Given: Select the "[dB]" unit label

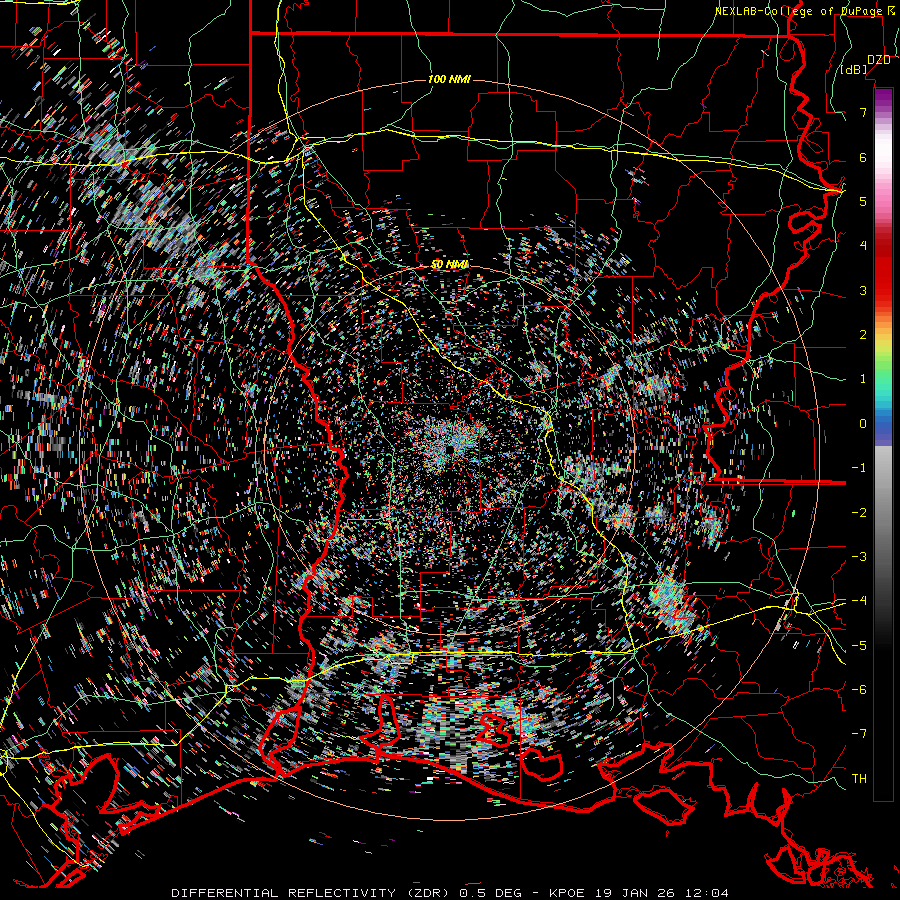Looking at the screenshot, I should [854, 70].
